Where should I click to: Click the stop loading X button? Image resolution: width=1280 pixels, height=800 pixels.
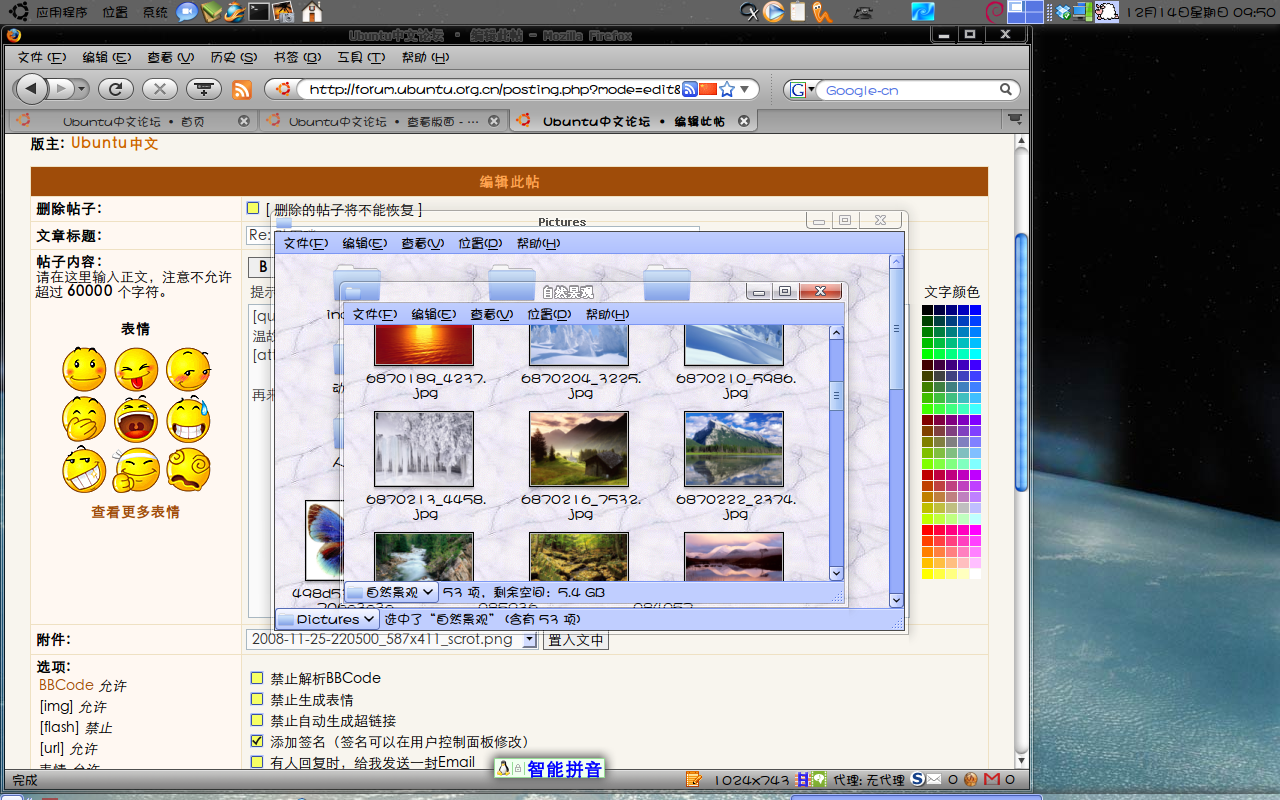click(160, 89)
